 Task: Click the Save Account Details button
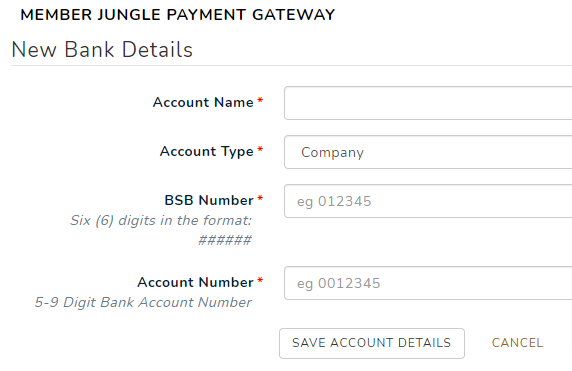pos(372,343)
